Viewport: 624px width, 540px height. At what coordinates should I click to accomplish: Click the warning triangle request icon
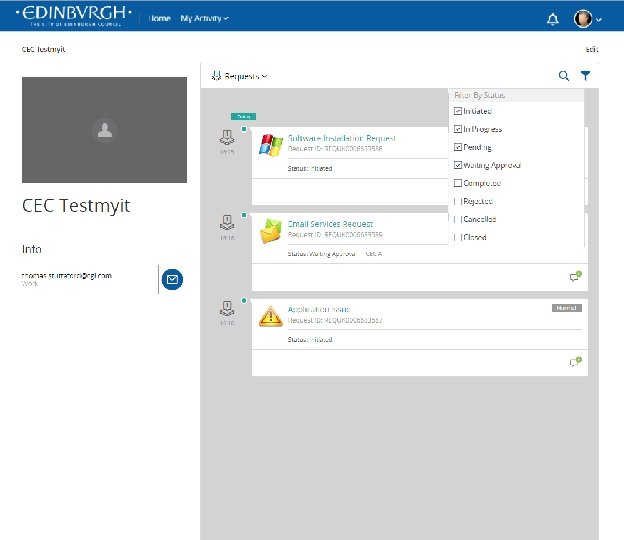point(271,317)
